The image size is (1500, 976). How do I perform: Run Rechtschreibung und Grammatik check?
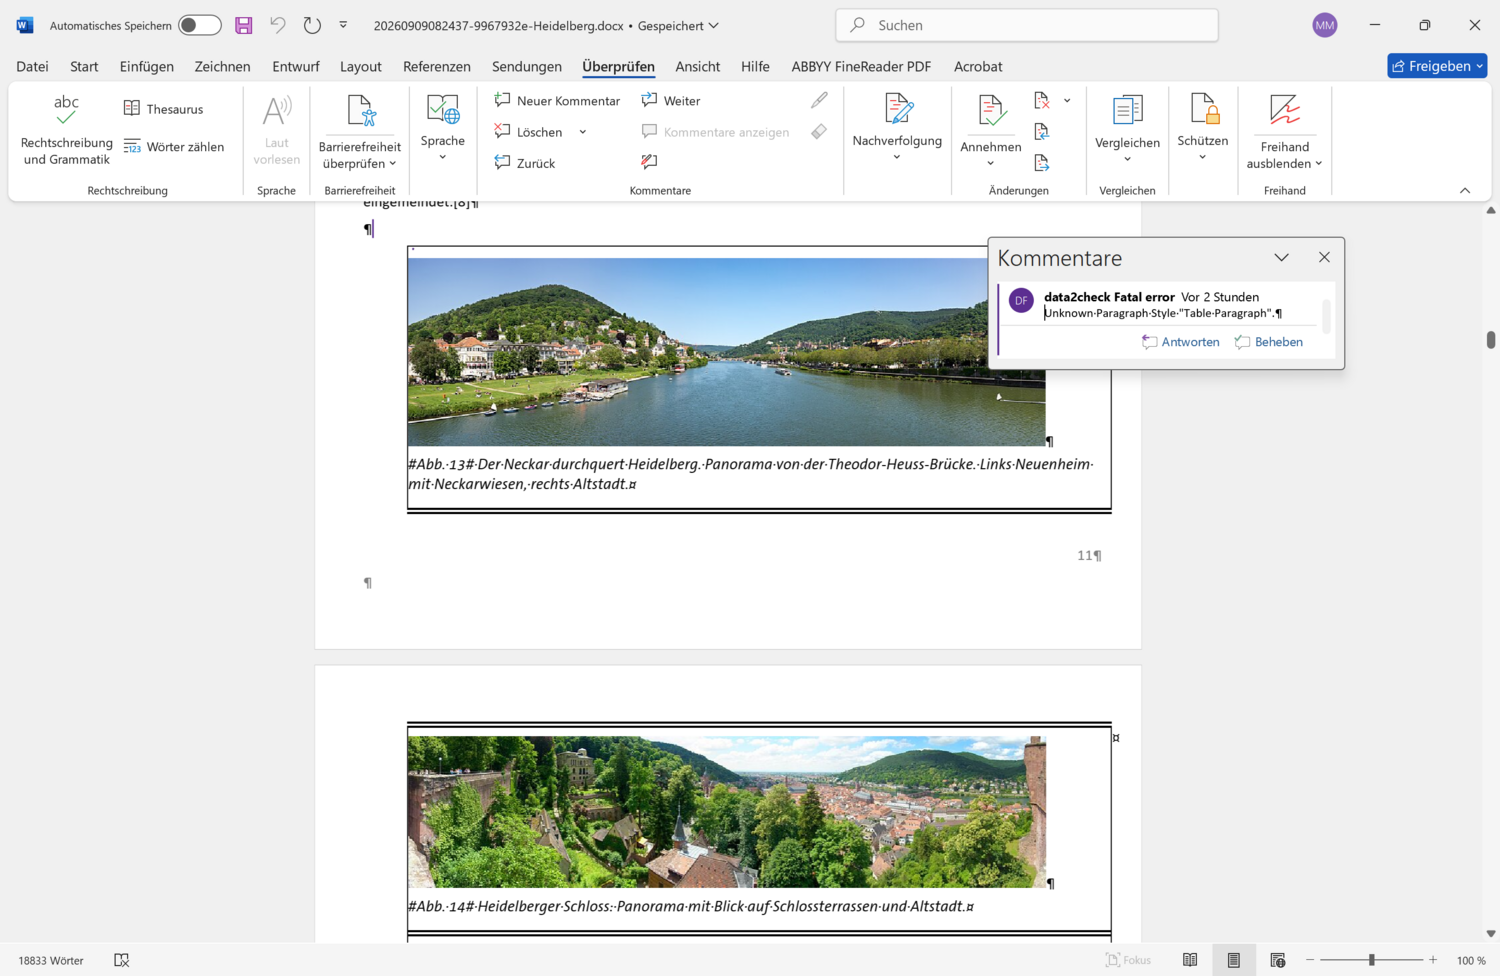(66, 130)
